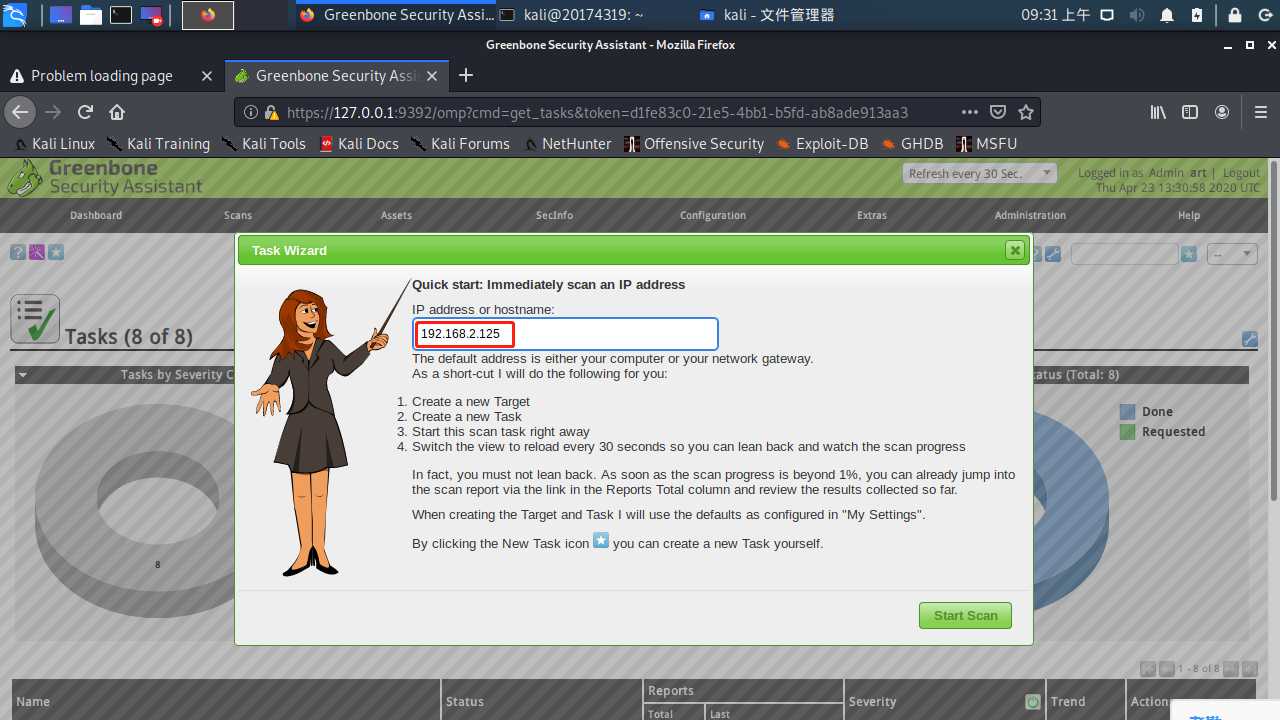Open the GHDB bookmark
Viewport: 1280px width, 720px height.
click(x=913, y=144)
